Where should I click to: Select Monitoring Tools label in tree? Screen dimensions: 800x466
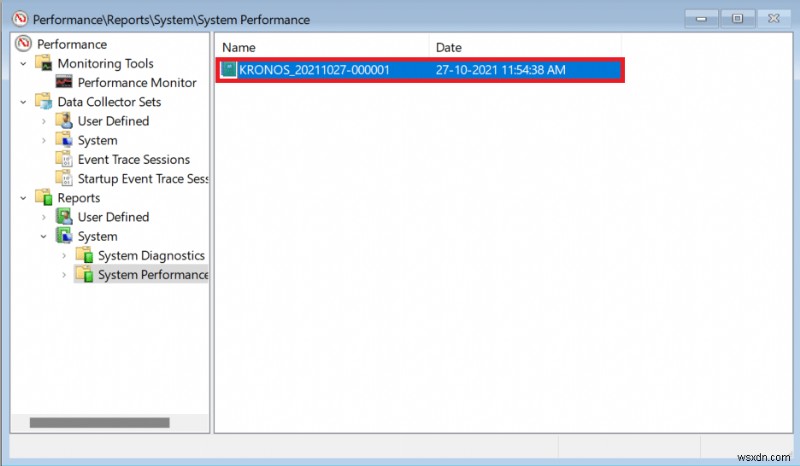click(105, 63)
